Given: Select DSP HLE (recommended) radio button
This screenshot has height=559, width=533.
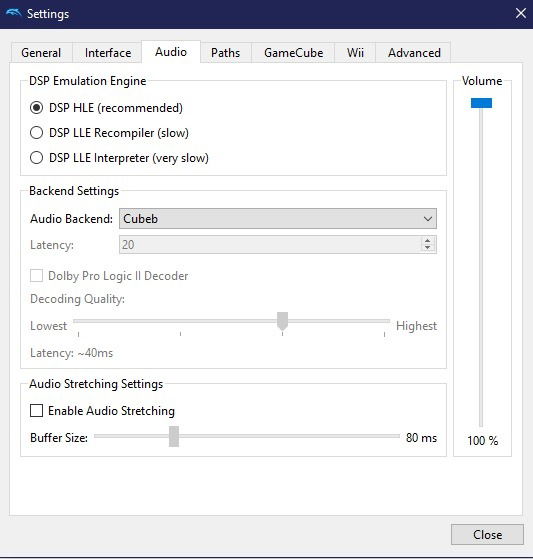Looking at the screenshot, I should pyautogui.click(x=36, y=108).
